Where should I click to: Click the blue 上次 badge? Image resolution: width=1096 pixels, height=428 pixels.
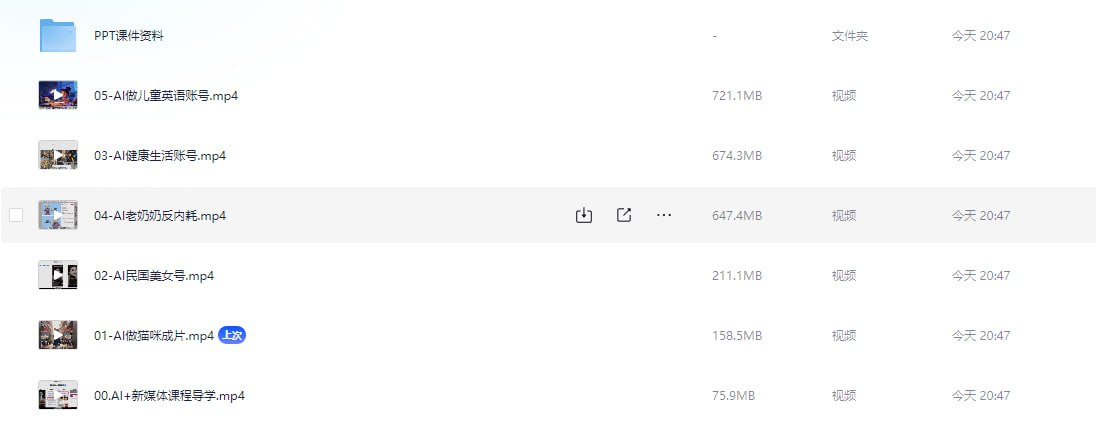tap(232, 336)
